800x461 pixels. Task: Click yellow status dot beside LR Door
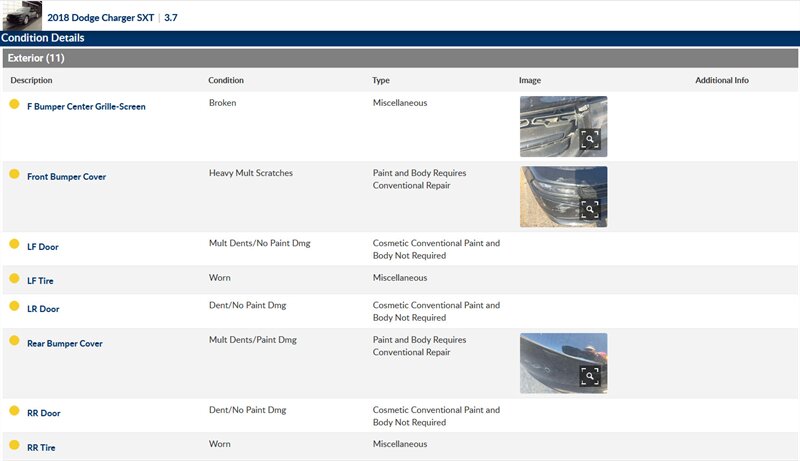14,307
